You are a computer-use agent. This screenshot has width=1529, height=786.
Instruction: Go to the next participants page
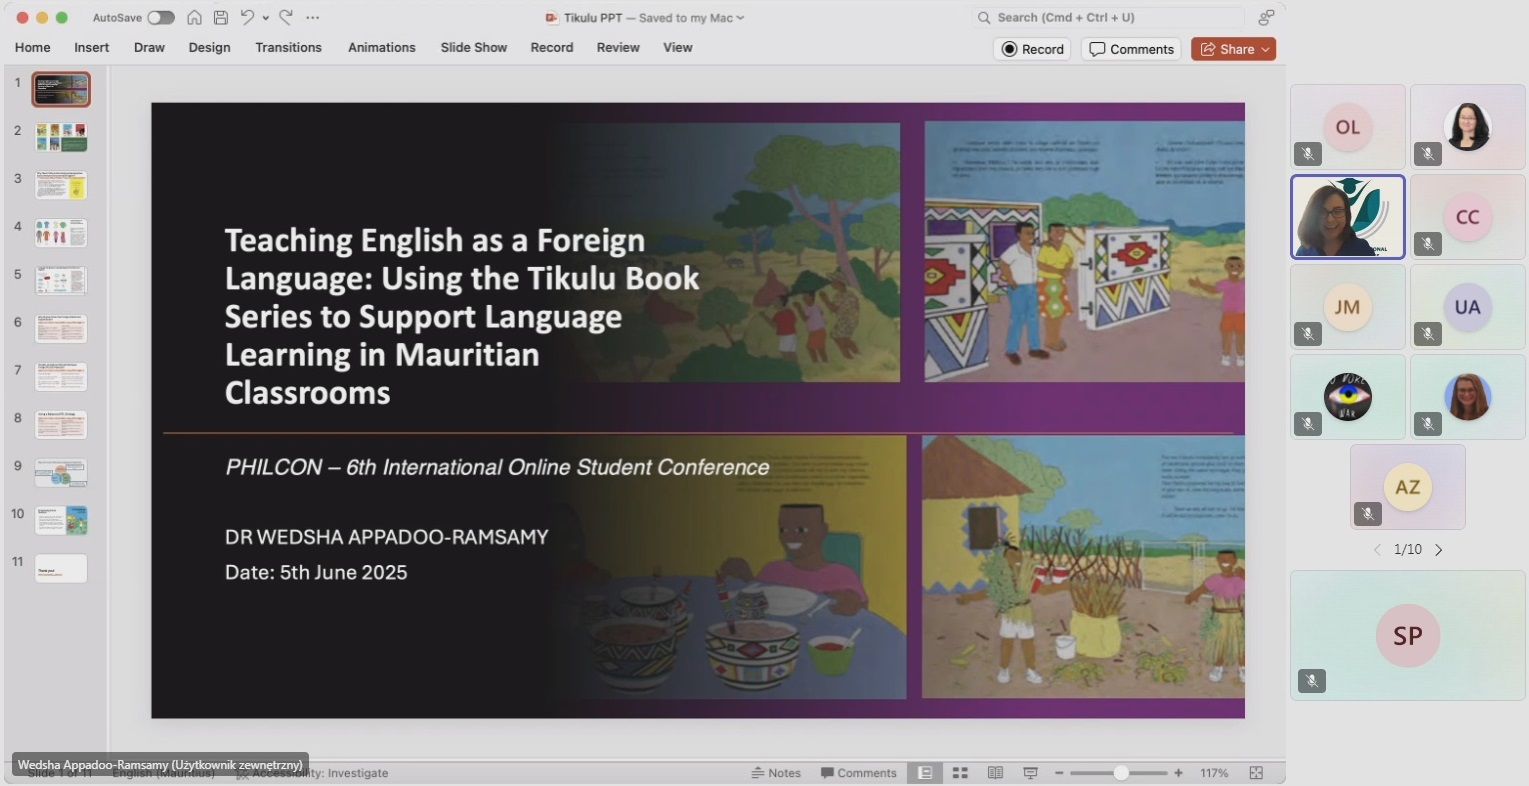pos(1439,550)
